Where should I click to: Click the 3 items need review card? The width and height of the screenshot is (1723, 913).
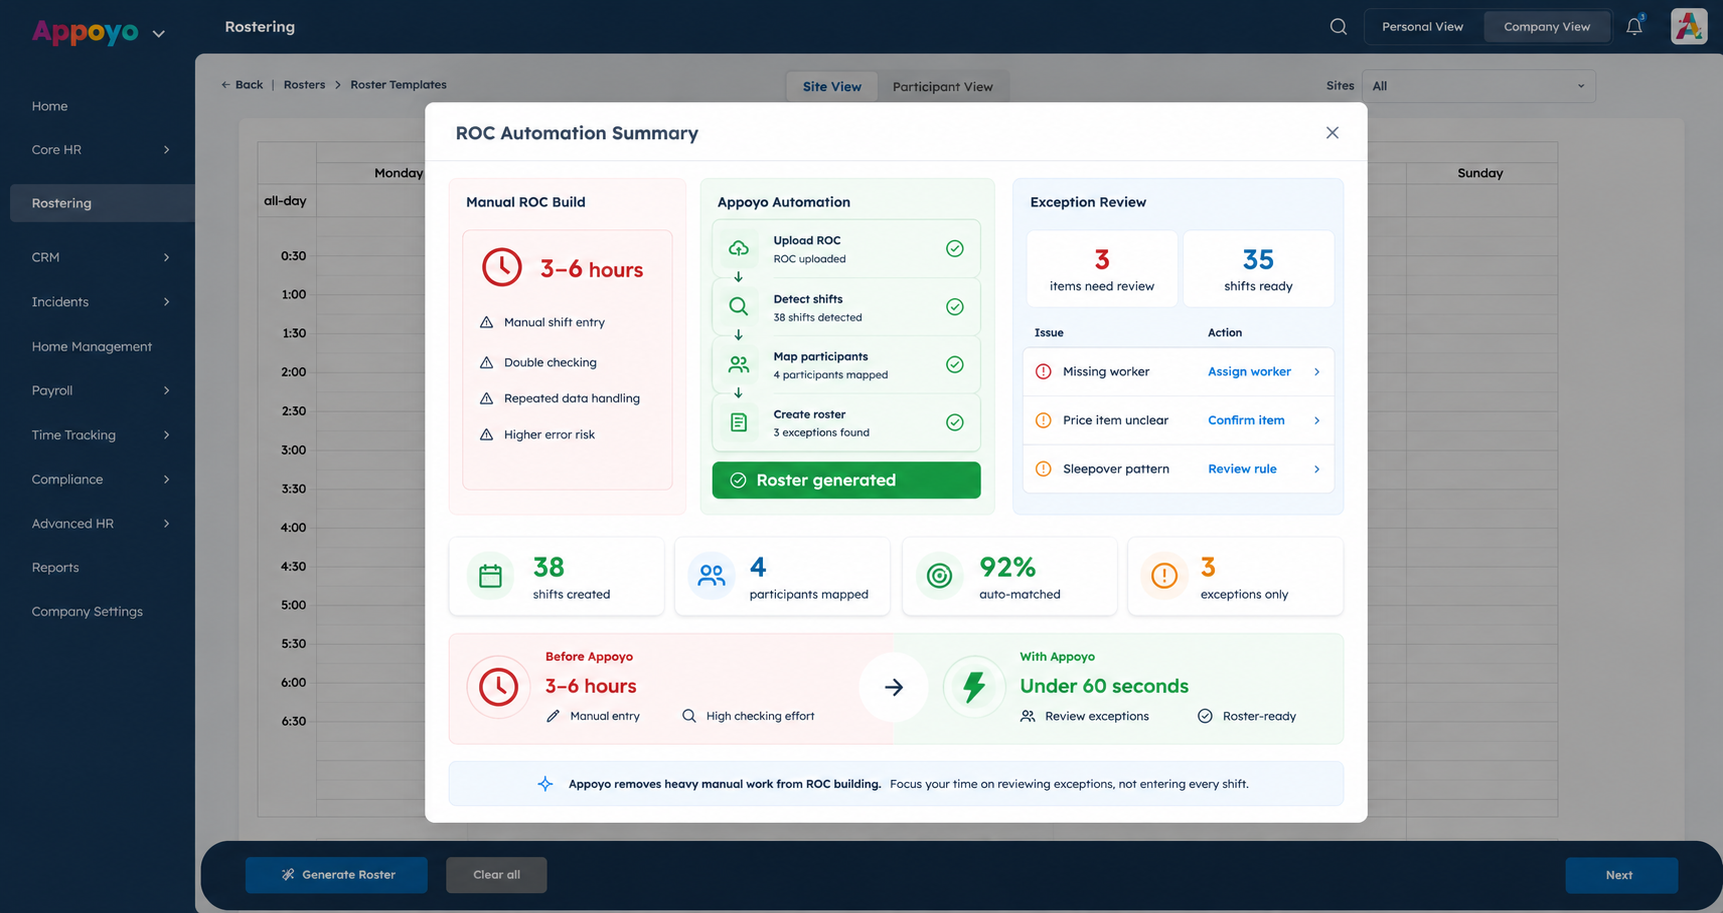tap(1102, 269)
